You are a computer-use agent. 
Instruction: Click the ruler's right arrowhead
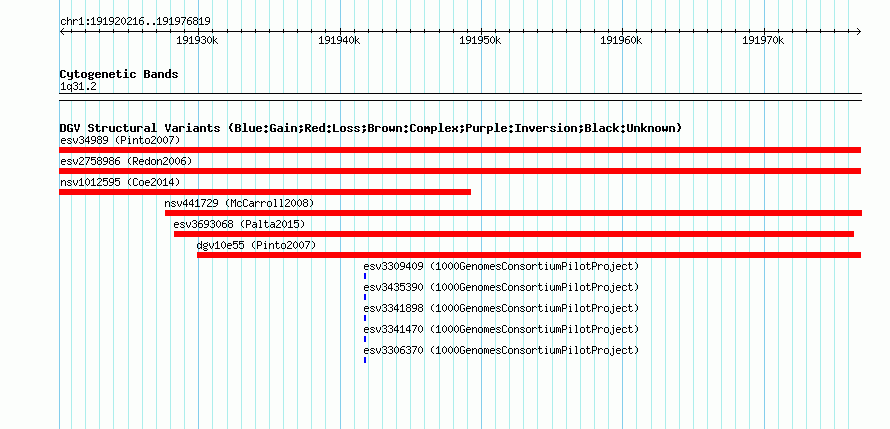pos(858,32)
